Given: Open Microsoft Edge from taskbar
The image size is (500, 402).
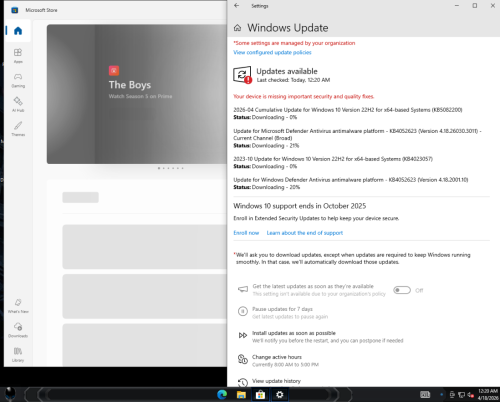Looking at the screenshot, I should (222, 395).
